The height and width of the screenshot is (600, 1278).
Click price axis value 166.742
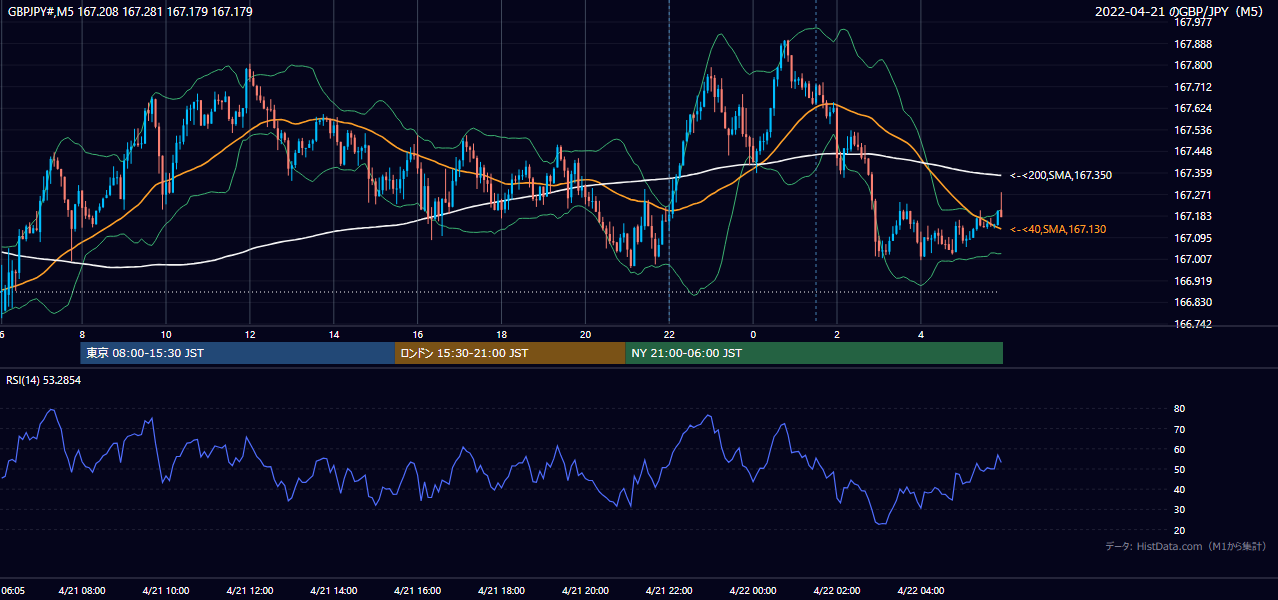(x=1193, y=325)
